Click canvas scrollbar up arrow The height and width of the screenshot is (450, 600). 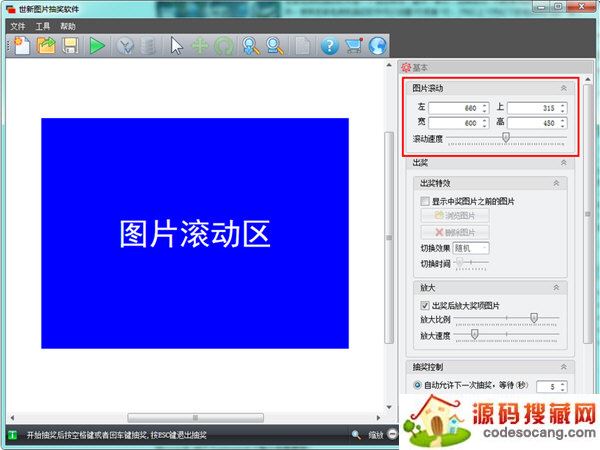(389, 65)
